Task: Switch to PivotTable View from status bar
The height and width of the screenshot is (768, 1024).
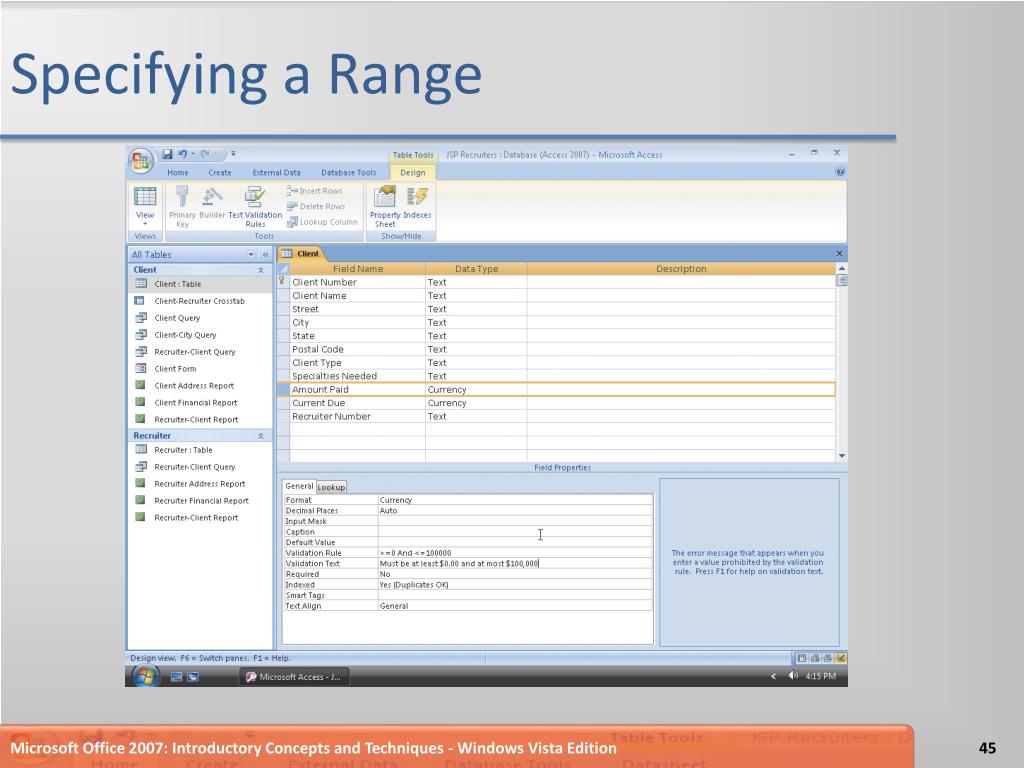Action: (x=814, y=658)
